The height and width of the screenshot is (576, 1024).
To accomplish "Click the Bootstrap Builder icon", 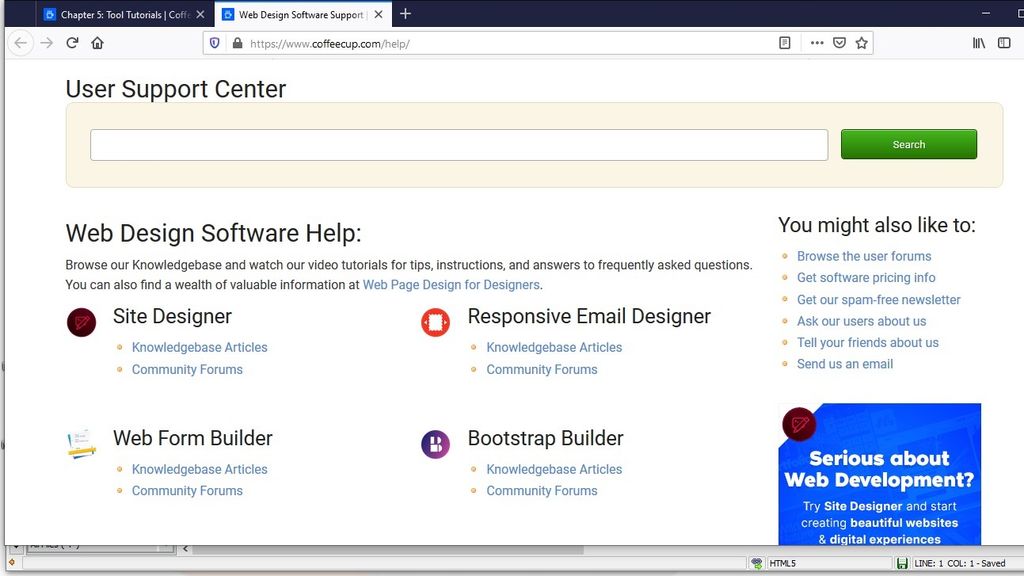I will click(x=435, y=443).
